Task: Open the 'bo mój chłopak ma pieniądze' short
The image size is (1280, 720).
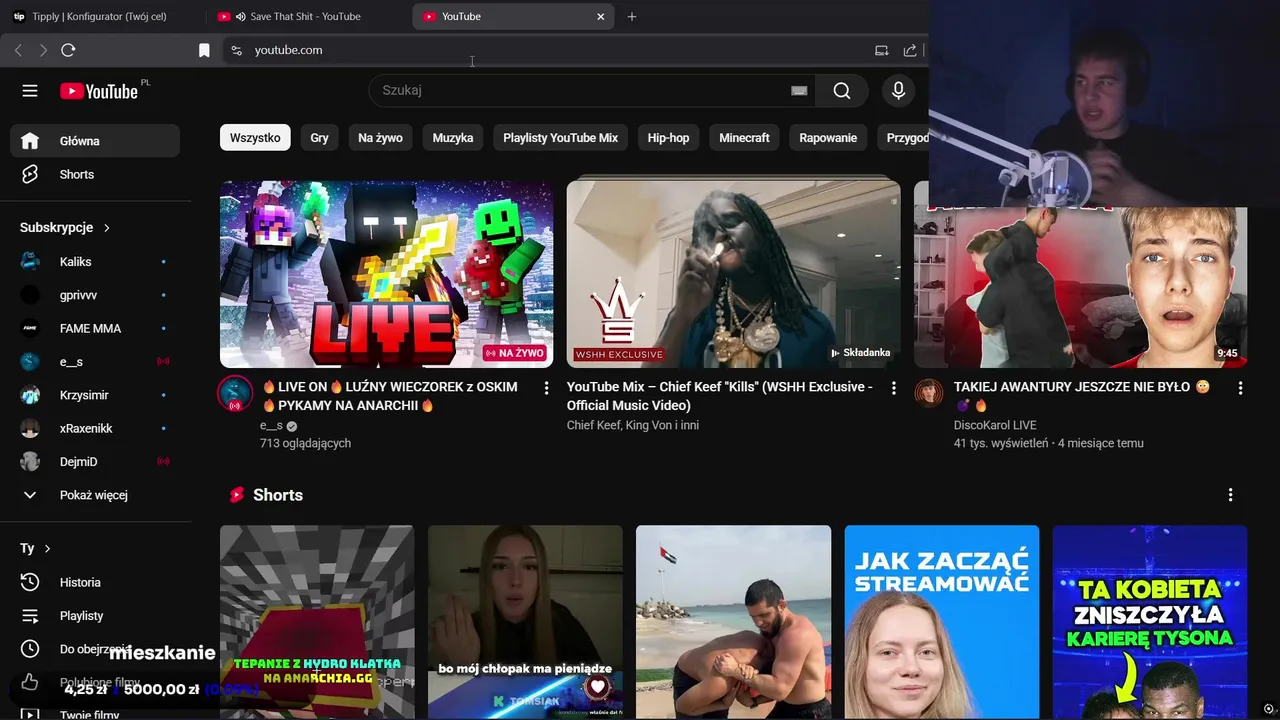Action: (x=525, y=622)
